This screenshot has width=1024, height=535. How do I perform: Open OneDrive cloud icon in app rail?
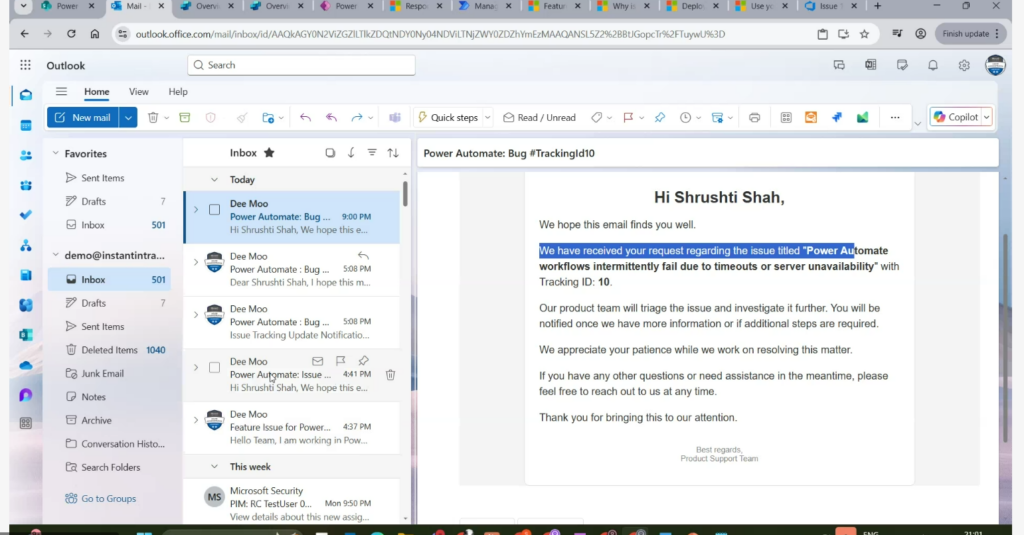pyautogui.click(x=25, y=365)
